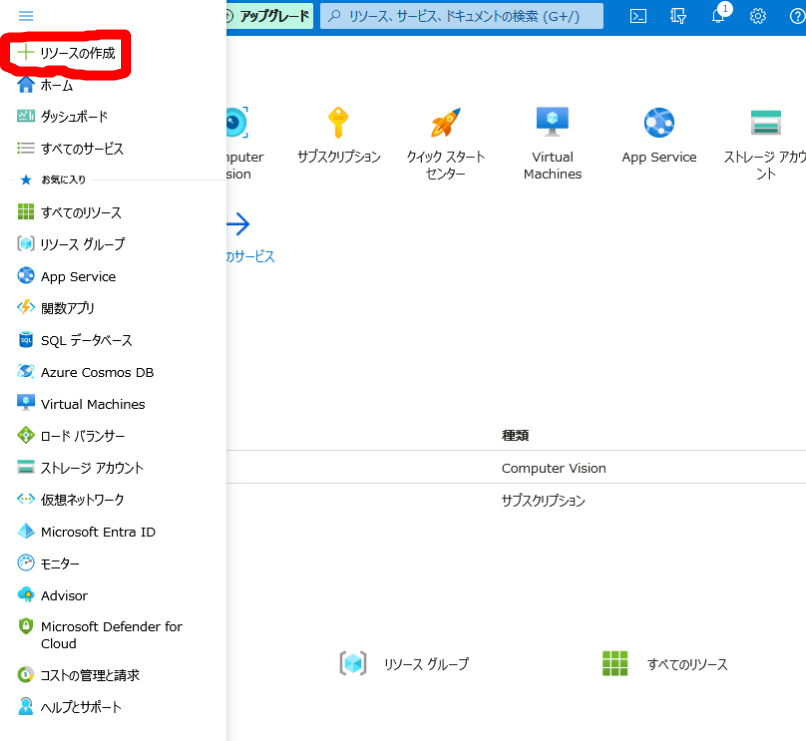The image size is (806, 741).
Task: Open ロード バランサー in the sidebar
Action: 71,436
